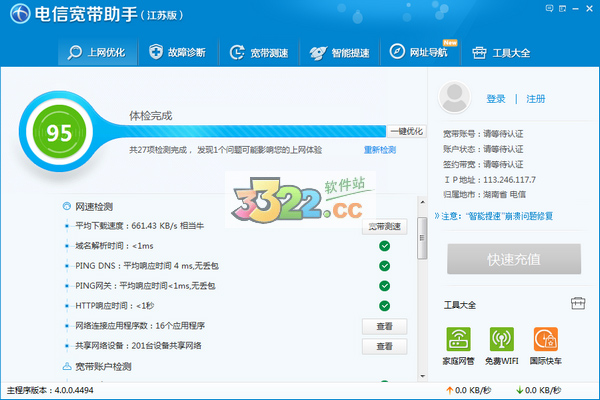Click the upload speed arrow in status bar
Screen dimensions: 600x400
click(449, 390)
